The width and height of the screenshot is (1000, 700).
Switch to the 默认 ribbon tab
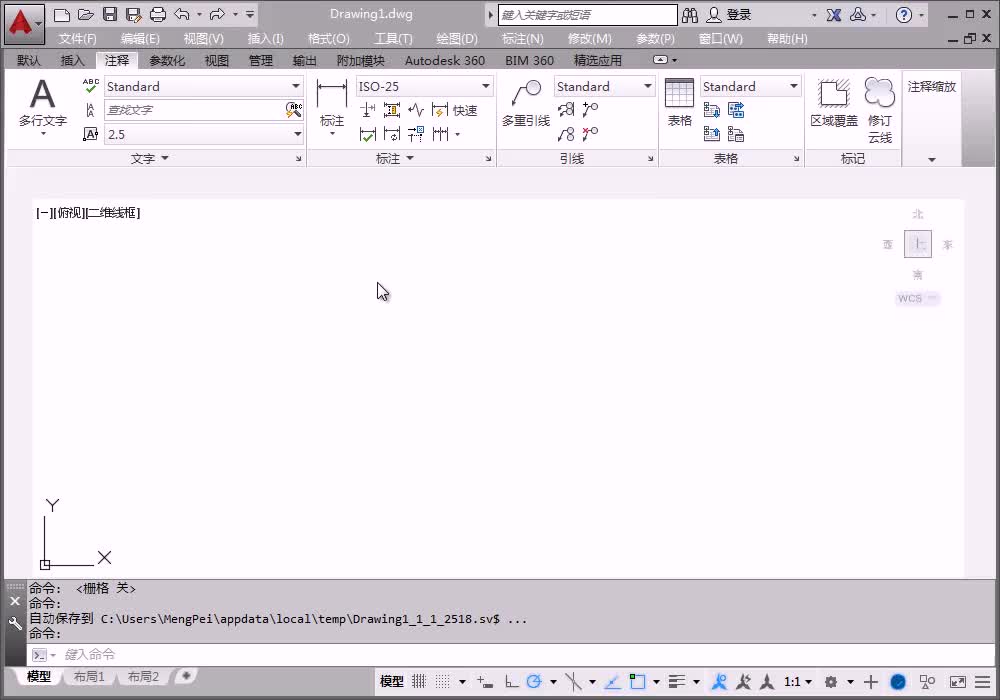click(28, 61)
